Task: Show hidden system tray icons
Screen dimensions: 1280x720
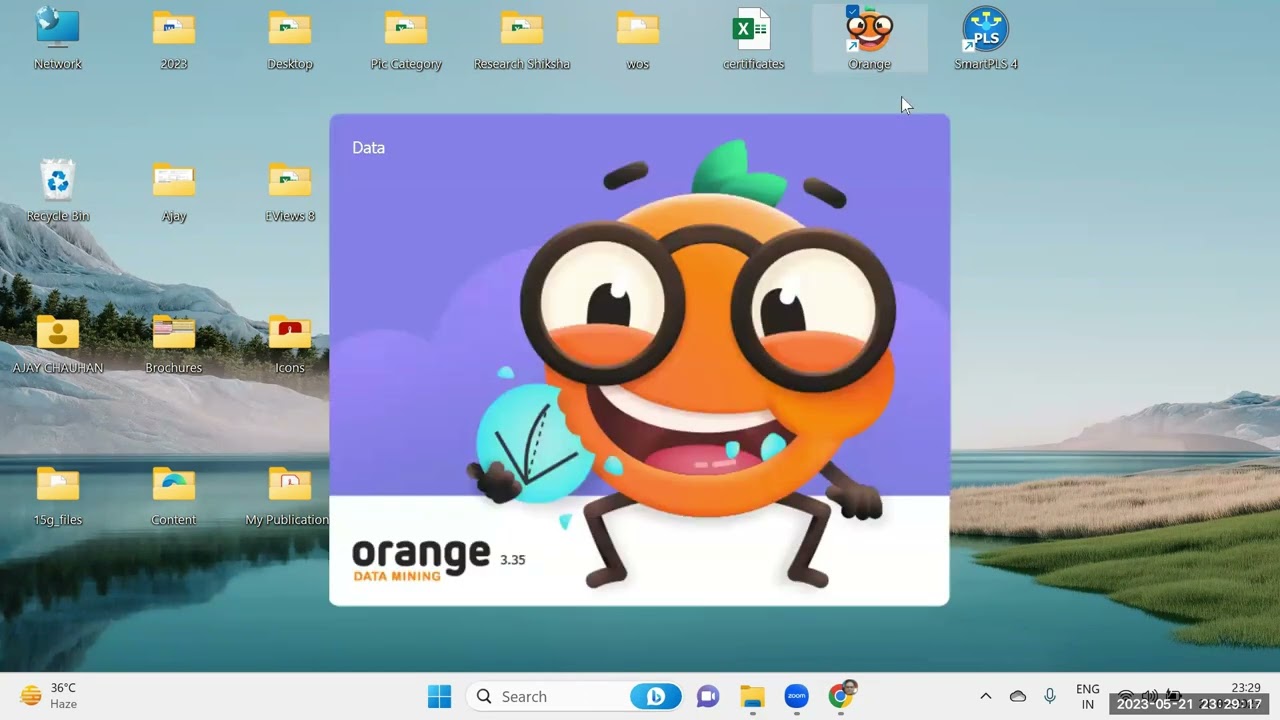Action: point(985,696)
